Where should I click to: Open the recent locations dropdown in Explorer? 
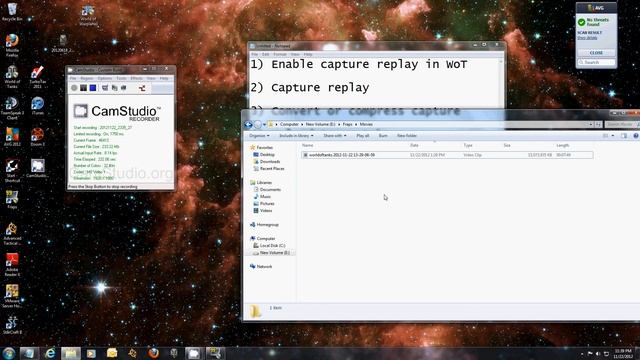pyautogui.click(x=264, y=124)
